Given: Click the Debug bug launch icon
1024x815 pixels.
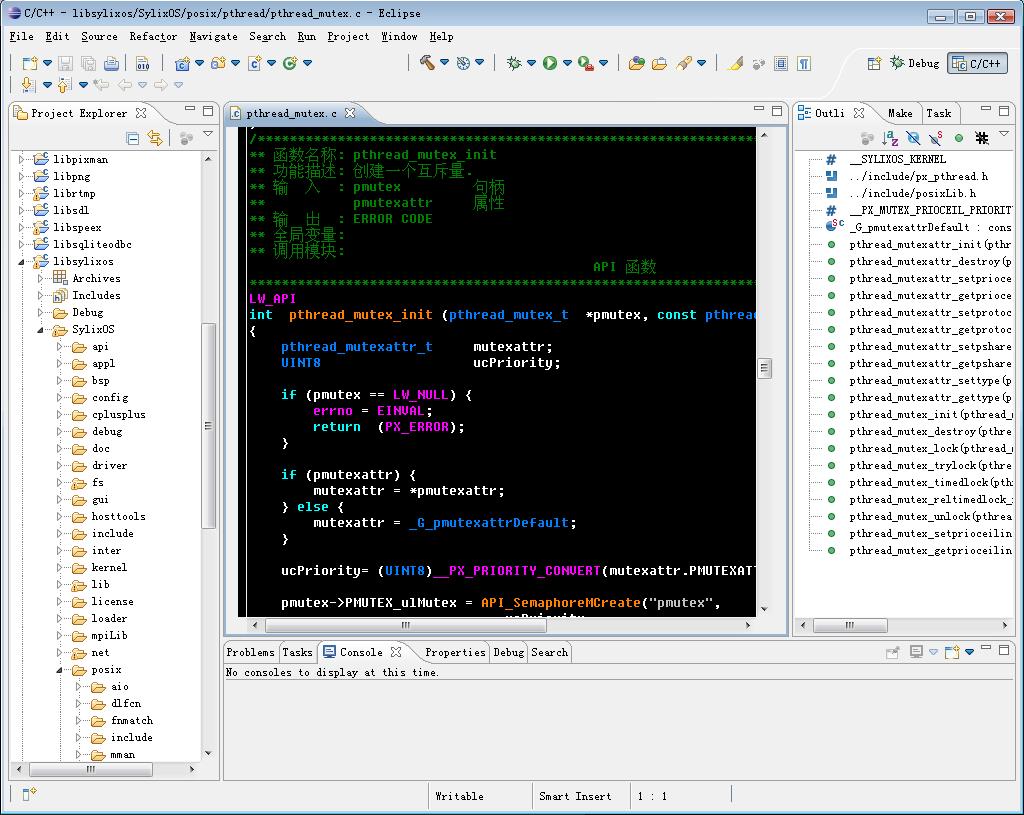Looking at the screenshot, I should 514,63.
